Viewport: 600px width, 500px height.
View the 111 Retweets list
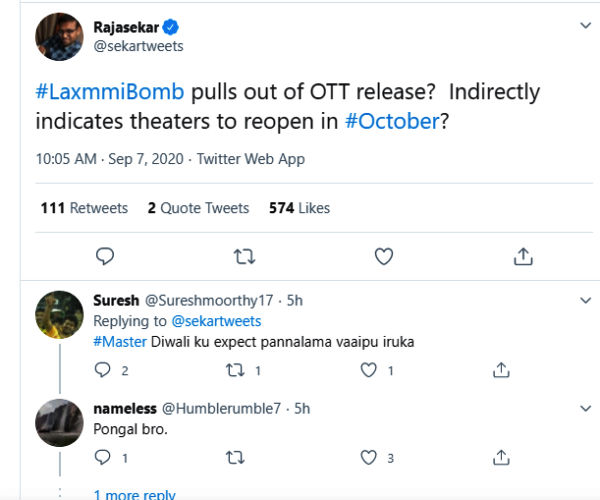pyautogui.click(x=85, y=208)
